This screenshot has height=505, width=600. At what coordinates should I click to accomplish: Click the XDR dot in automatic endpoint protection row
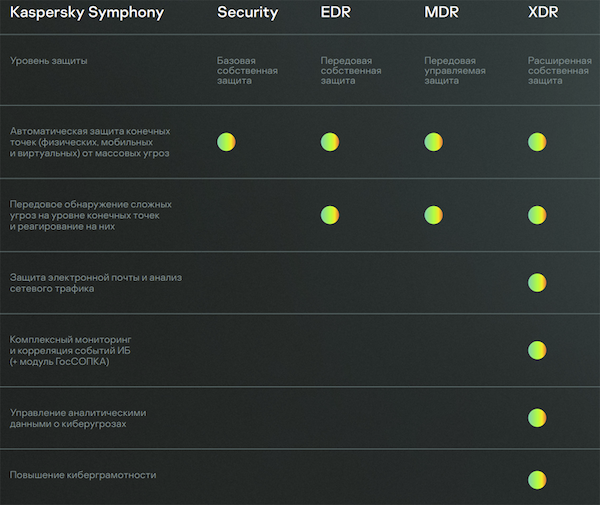pyautogui.click(x=537, y=142)
